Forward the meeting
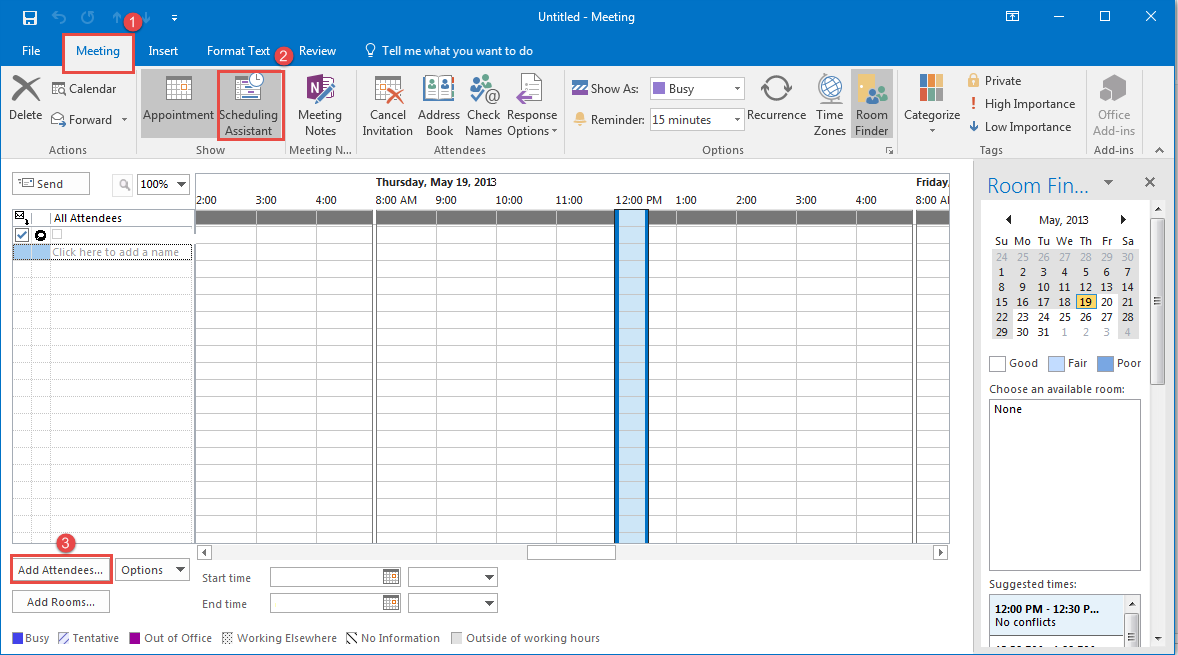This screenshot has height=655, width=1178. click(x=82, y=119)
